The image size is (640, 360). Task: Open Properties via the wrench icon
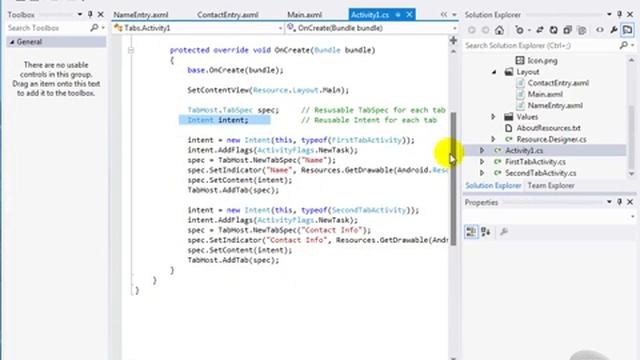[613, 30]
